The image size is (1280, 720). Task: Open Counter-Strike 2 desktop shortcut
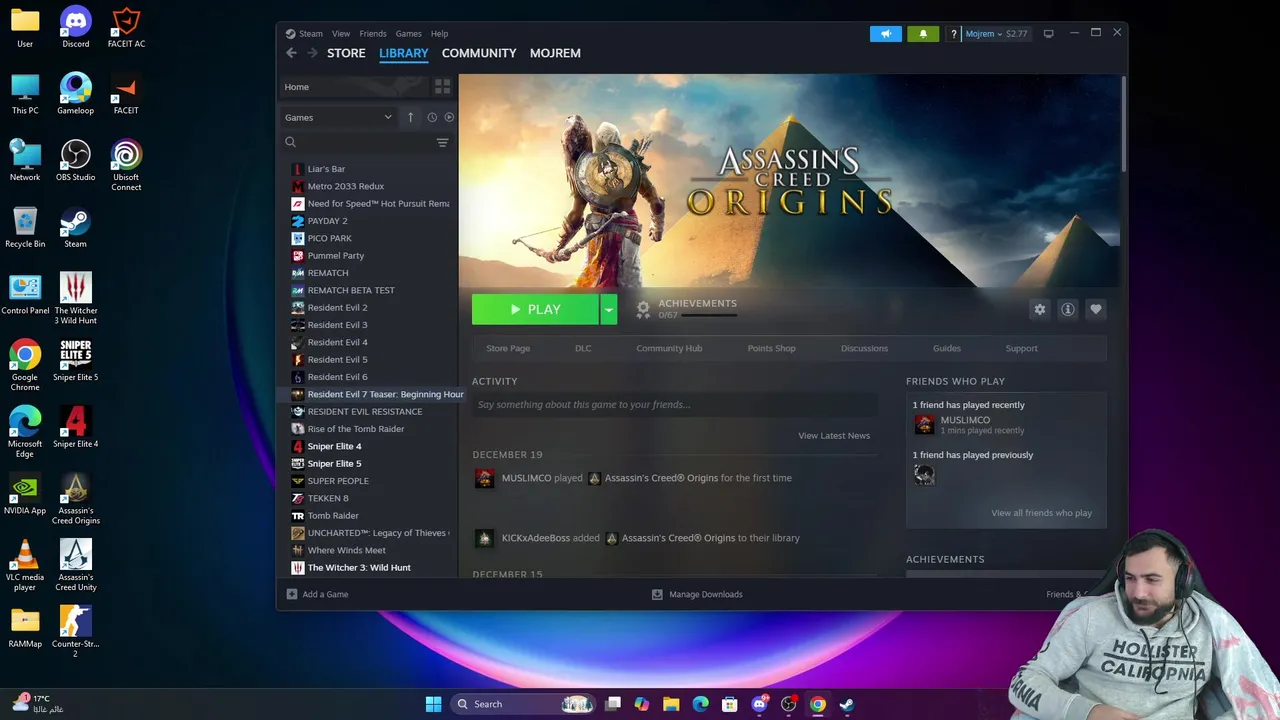76,631
